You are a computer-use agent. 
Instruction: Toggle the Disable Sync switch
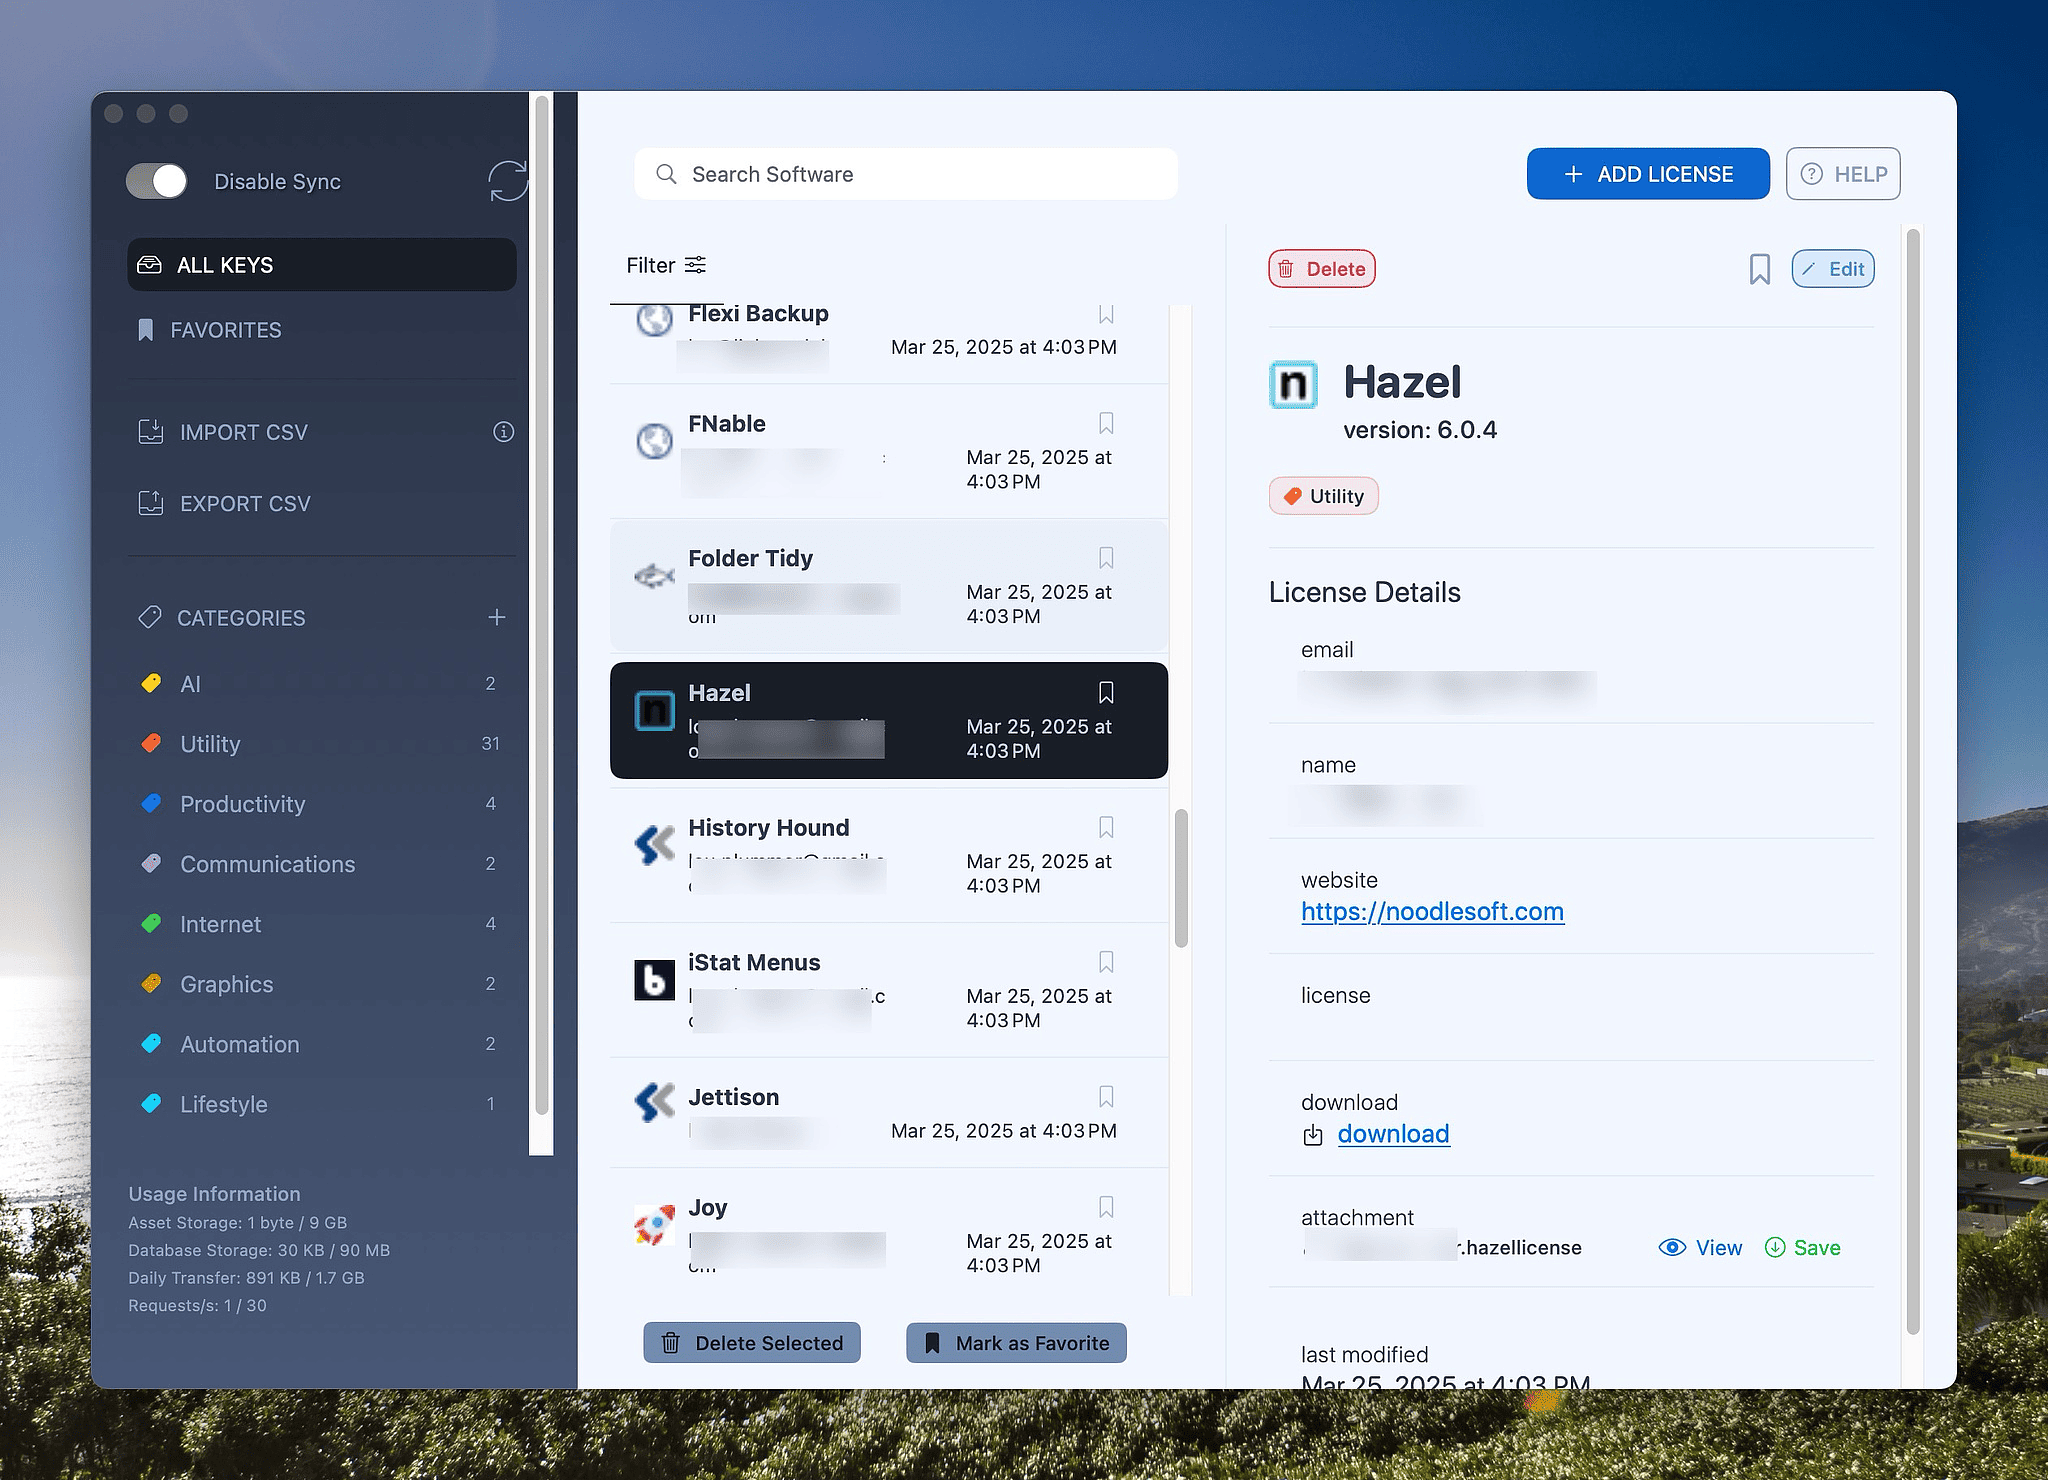pyautogui.click(x=156, y=181)
